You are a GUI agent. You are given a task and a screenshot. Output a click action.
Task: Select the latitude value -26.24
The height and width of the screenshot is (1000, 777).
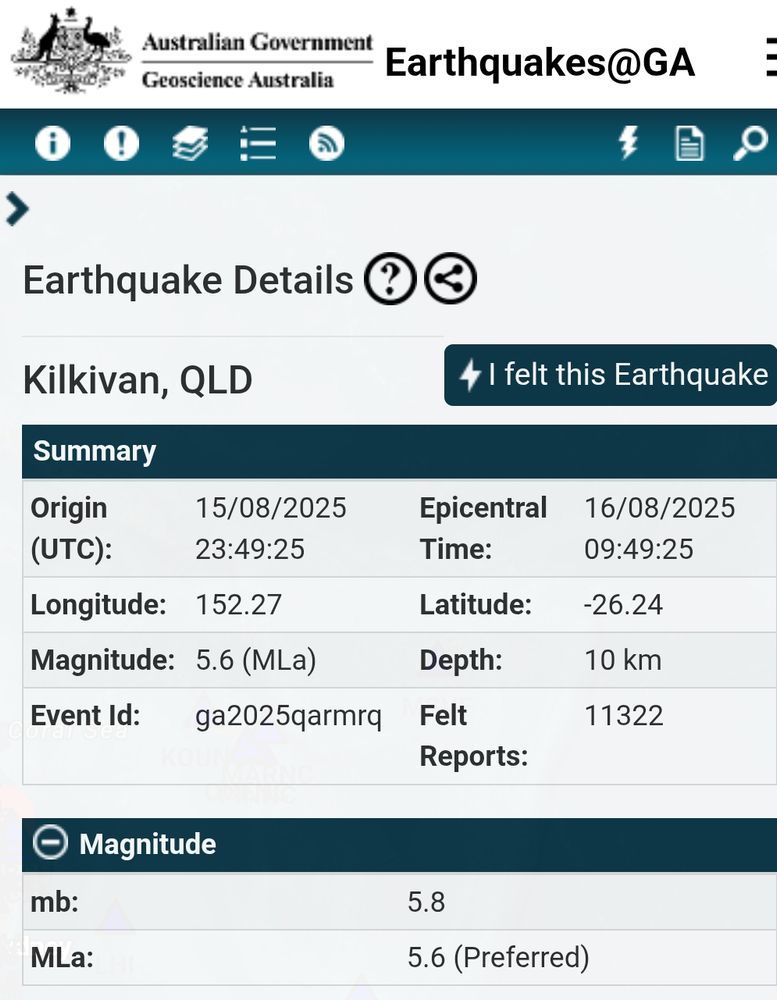point(623,605)
